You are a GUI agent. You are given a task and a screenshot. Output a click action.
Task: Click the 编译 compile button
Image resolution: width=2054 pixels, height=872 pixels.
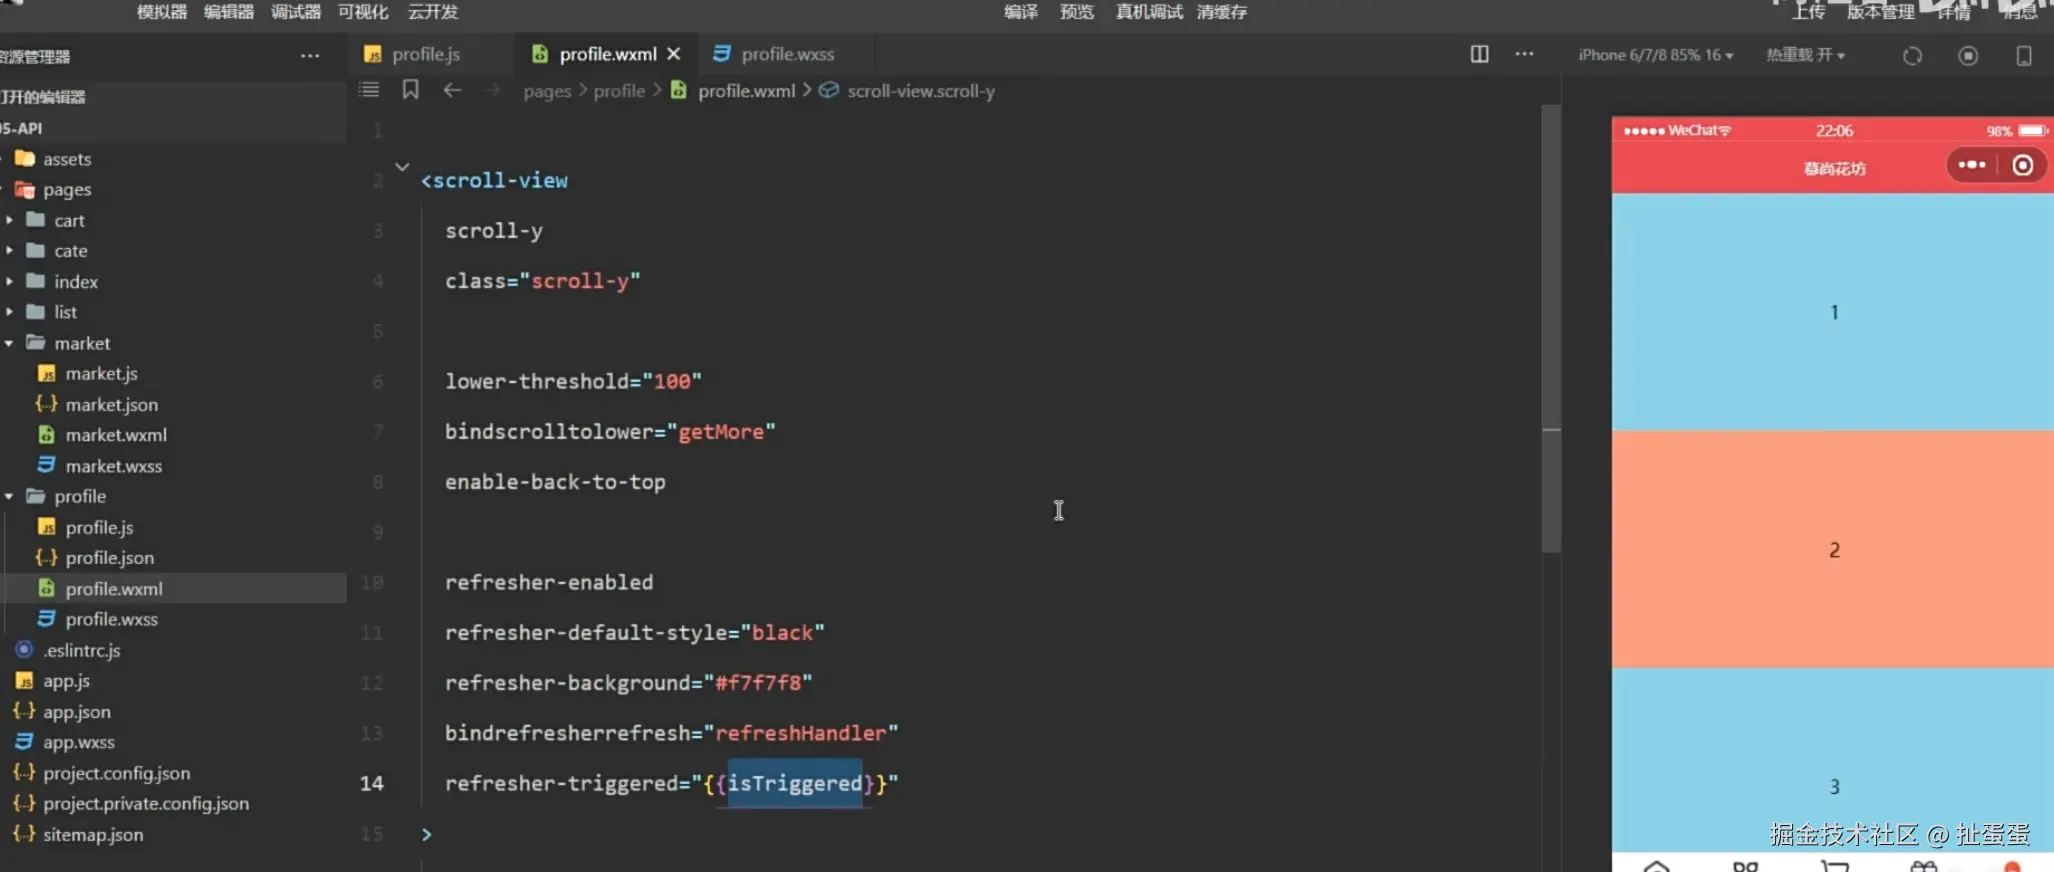coord(1021,12)
